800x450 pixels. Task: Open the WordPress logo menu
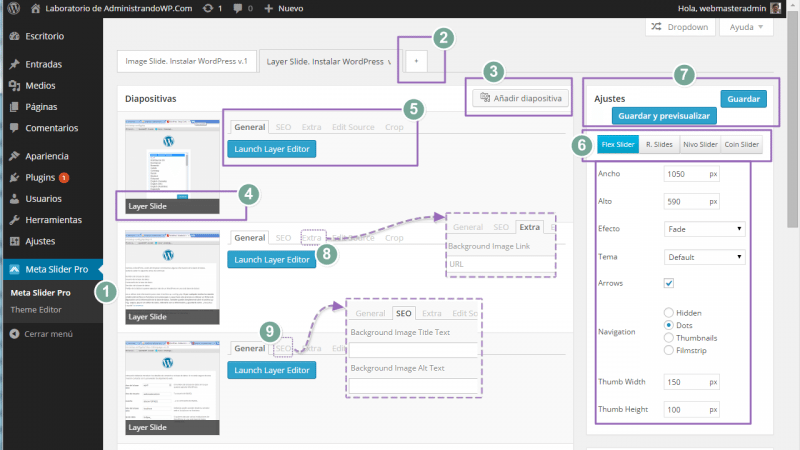coord(14,8)
